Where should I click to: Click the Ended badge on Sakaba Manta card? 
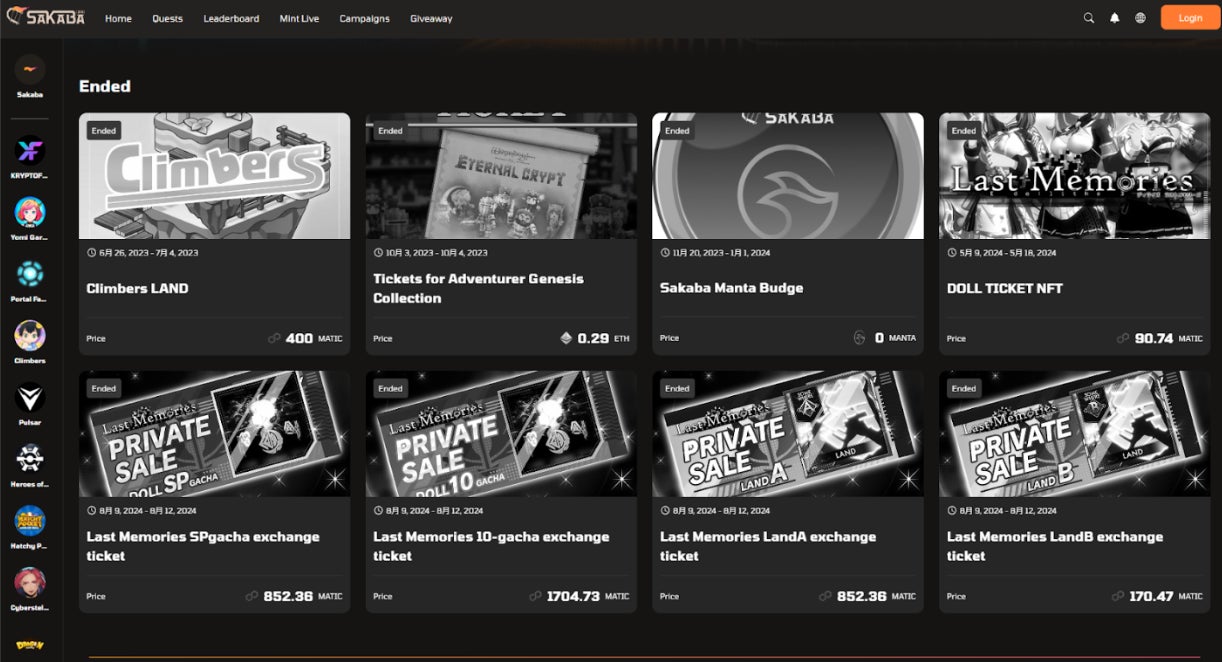pyautogui.click(x=677, y=131)
